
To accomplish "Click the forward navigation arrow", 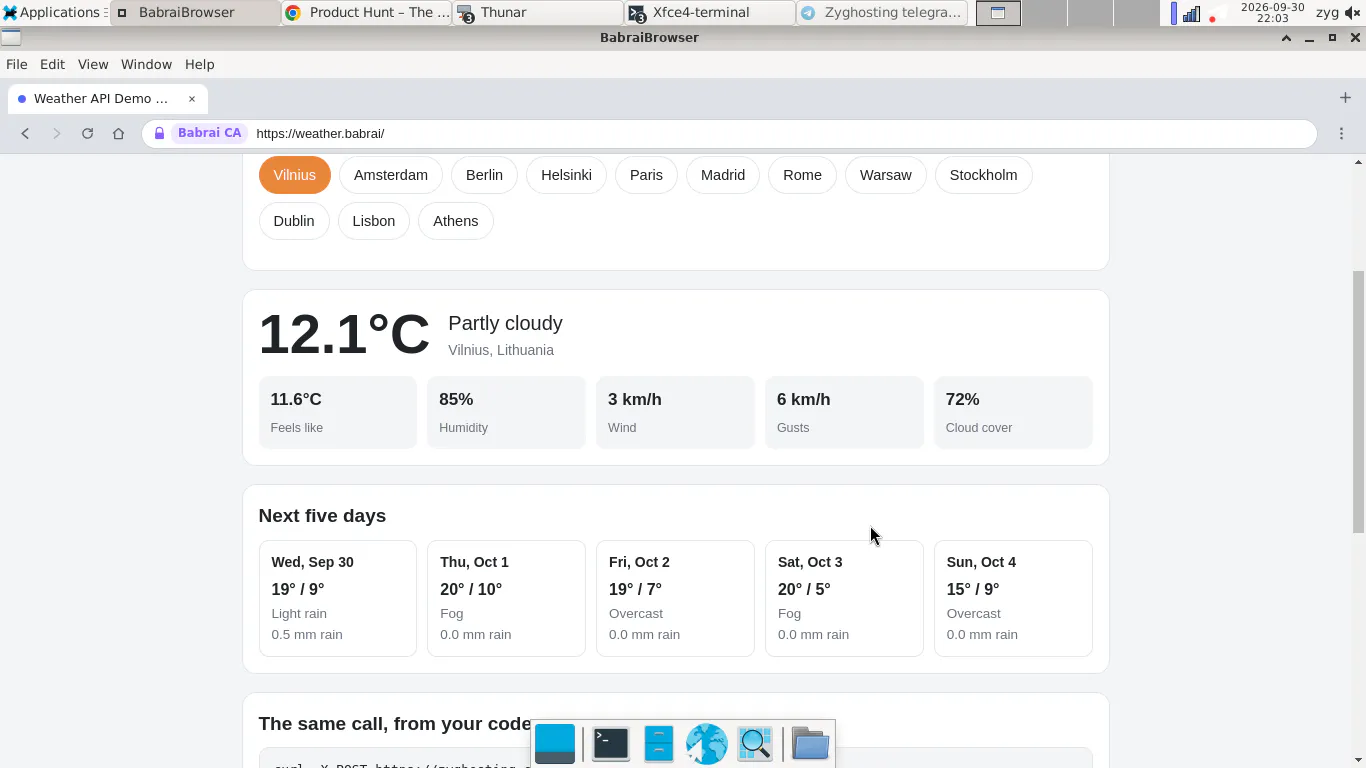I will 56,133.
